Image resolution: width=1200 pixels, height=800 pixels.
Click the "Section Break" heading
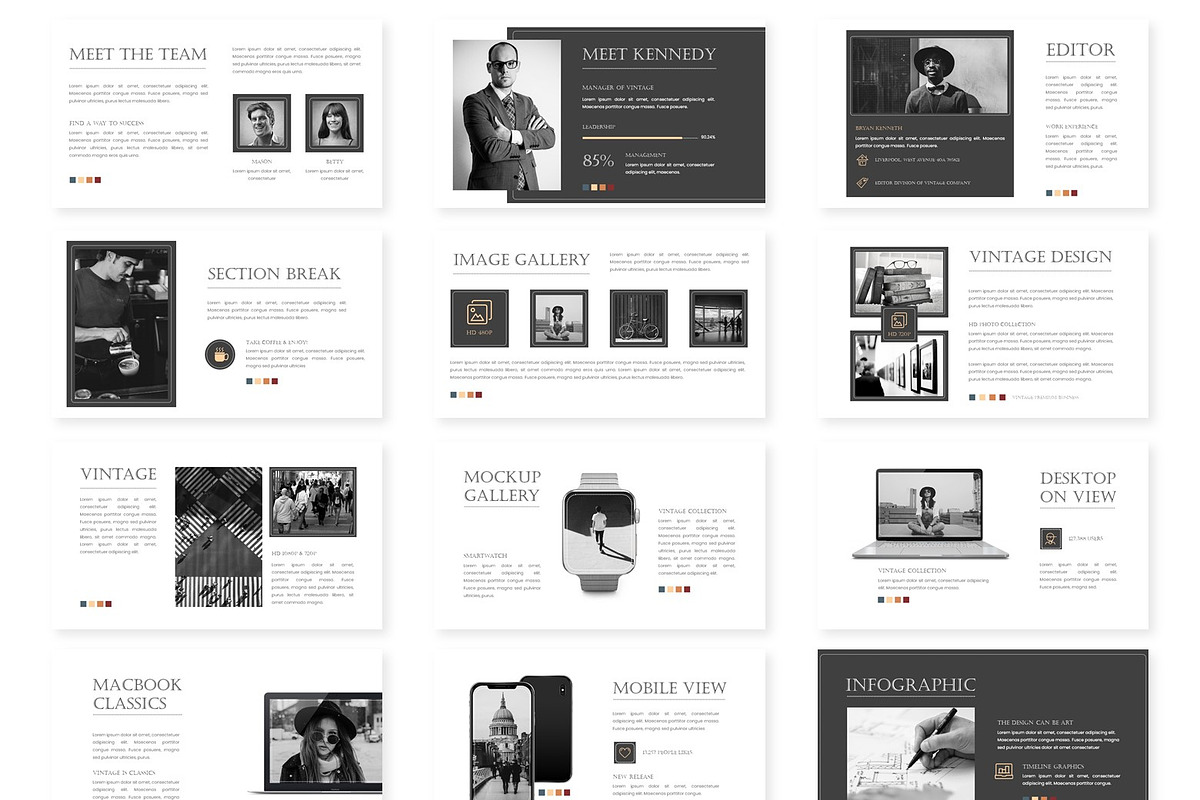click(274, 274)
